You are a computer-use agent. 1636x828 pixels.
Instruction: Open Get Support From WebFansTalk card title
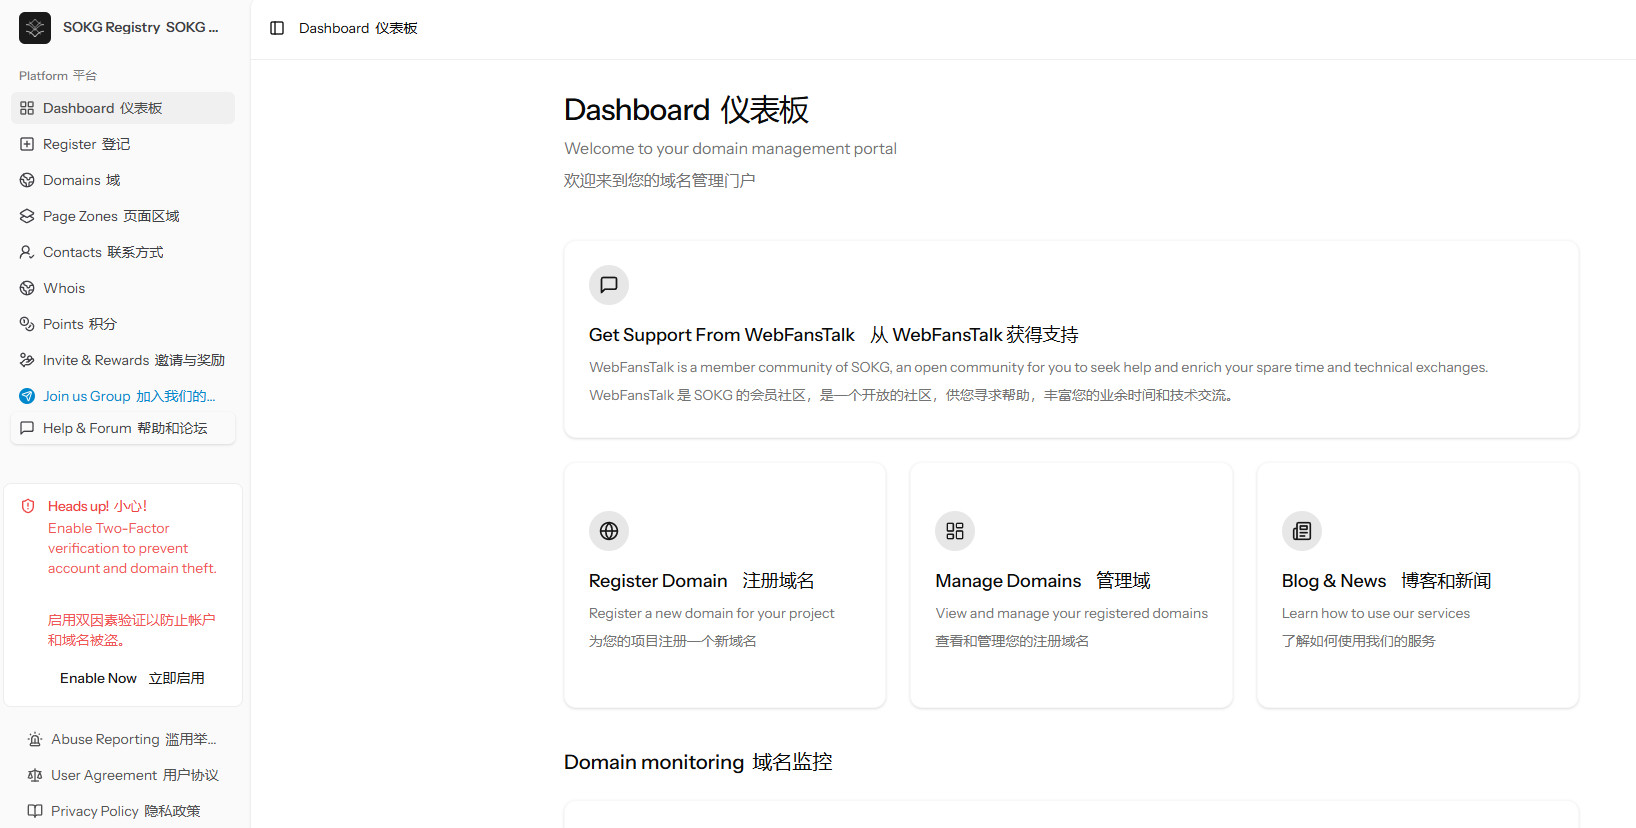pos(834,335)
